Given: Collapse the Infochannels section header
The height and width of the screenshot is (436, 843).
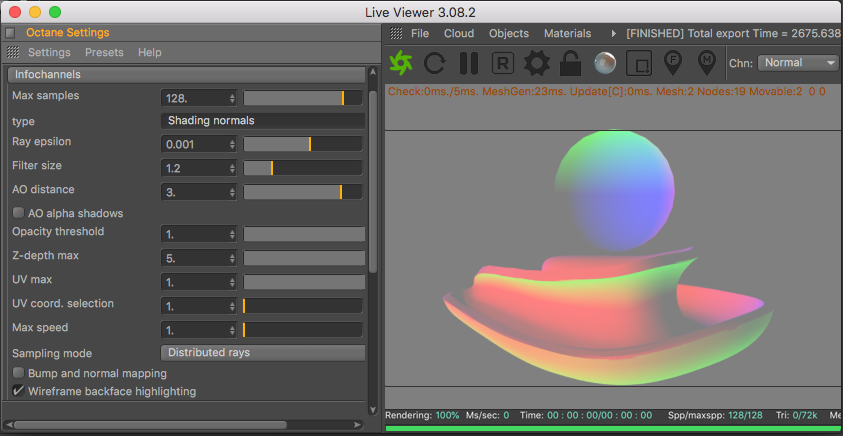Looking at the screenshot, I should click(186, 74).
